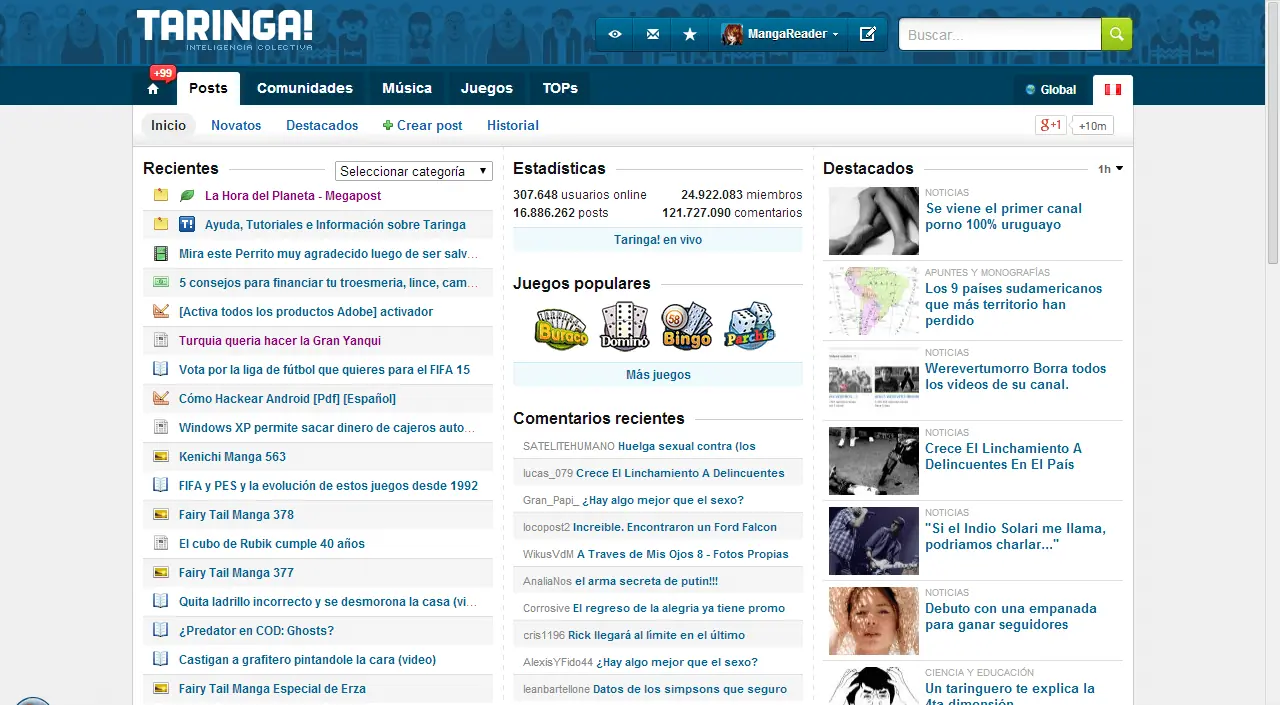
Task: Open the Domino game icon
Action: click(x=624, y=326)
